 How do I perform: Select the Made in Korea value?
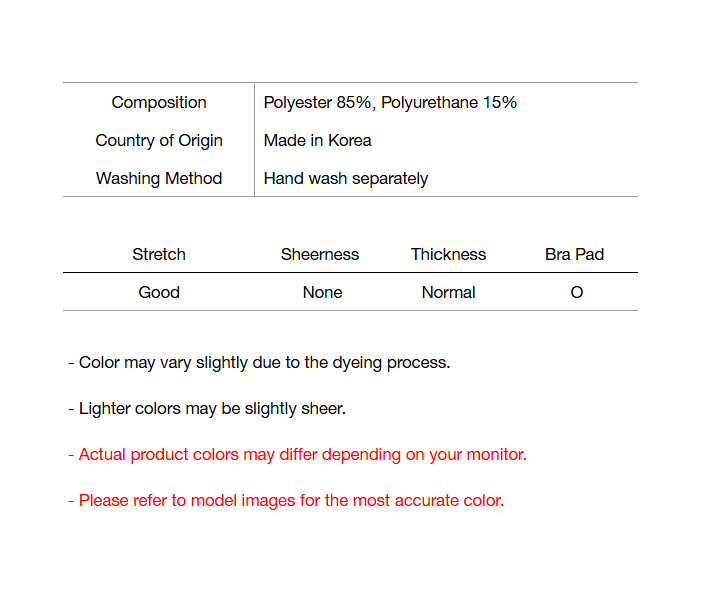[317, 140]
